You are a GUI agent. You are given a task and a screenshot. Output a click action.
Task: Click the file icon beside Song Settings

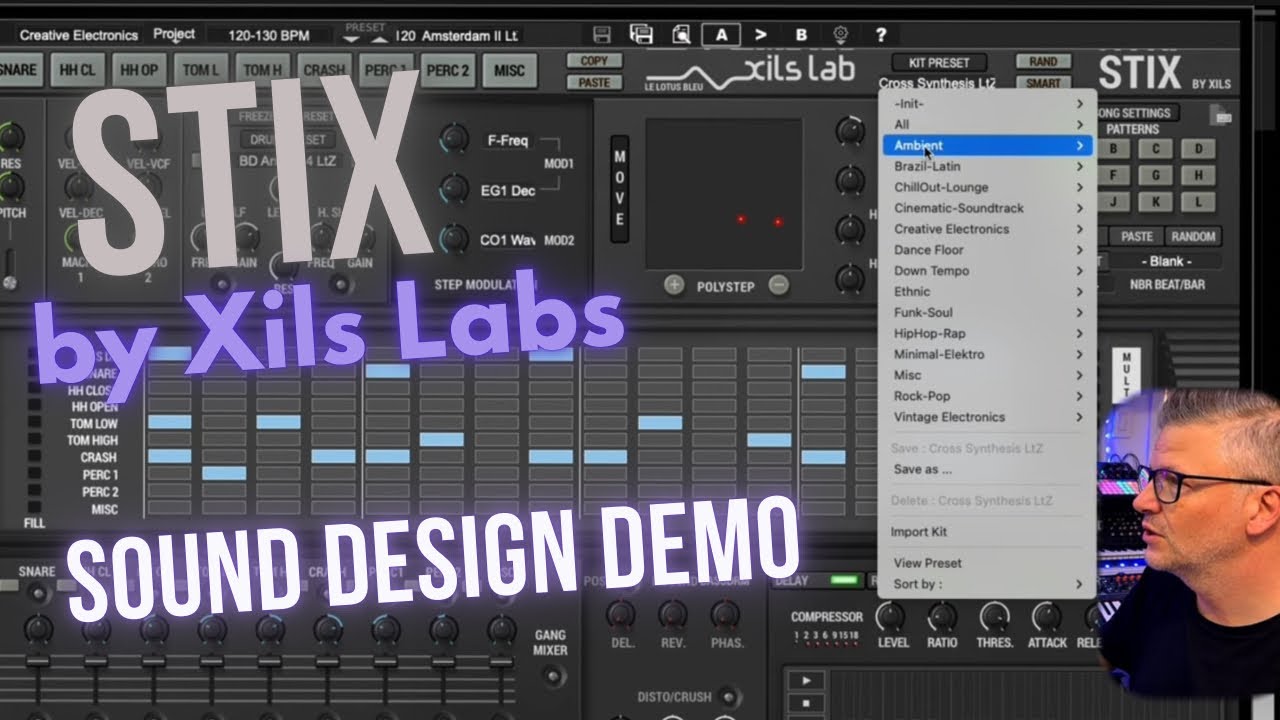[x=1220, y=116]
